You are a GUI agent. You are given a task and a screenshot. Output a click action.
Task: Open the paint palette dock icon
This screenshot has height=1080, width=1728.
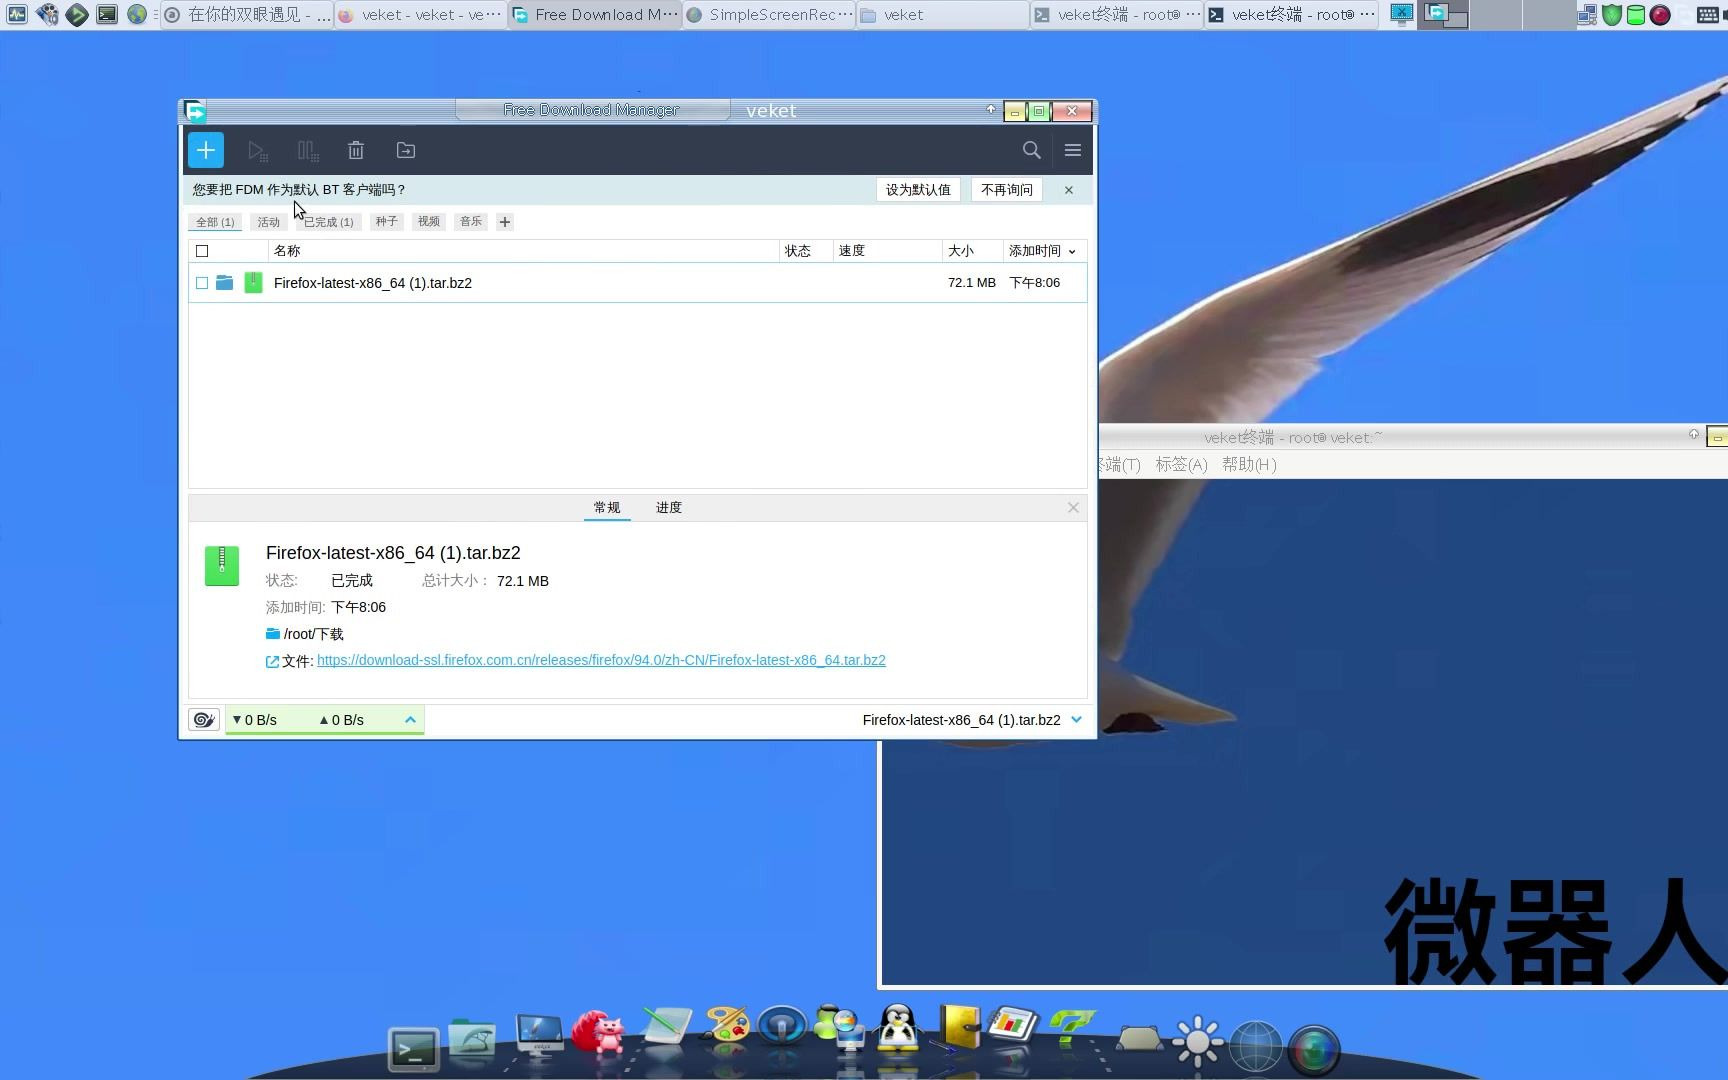(726, 1026)
